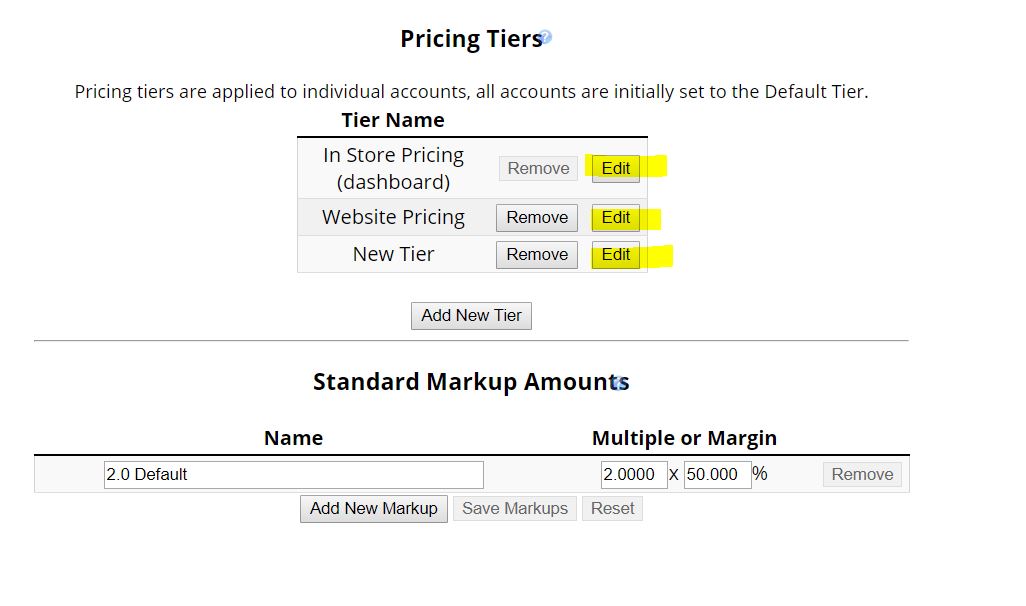Image resolution: width=1026 pixels, height=606 pixels.
Task: Add a new pricing tier
Action: (x=471, y=315)
